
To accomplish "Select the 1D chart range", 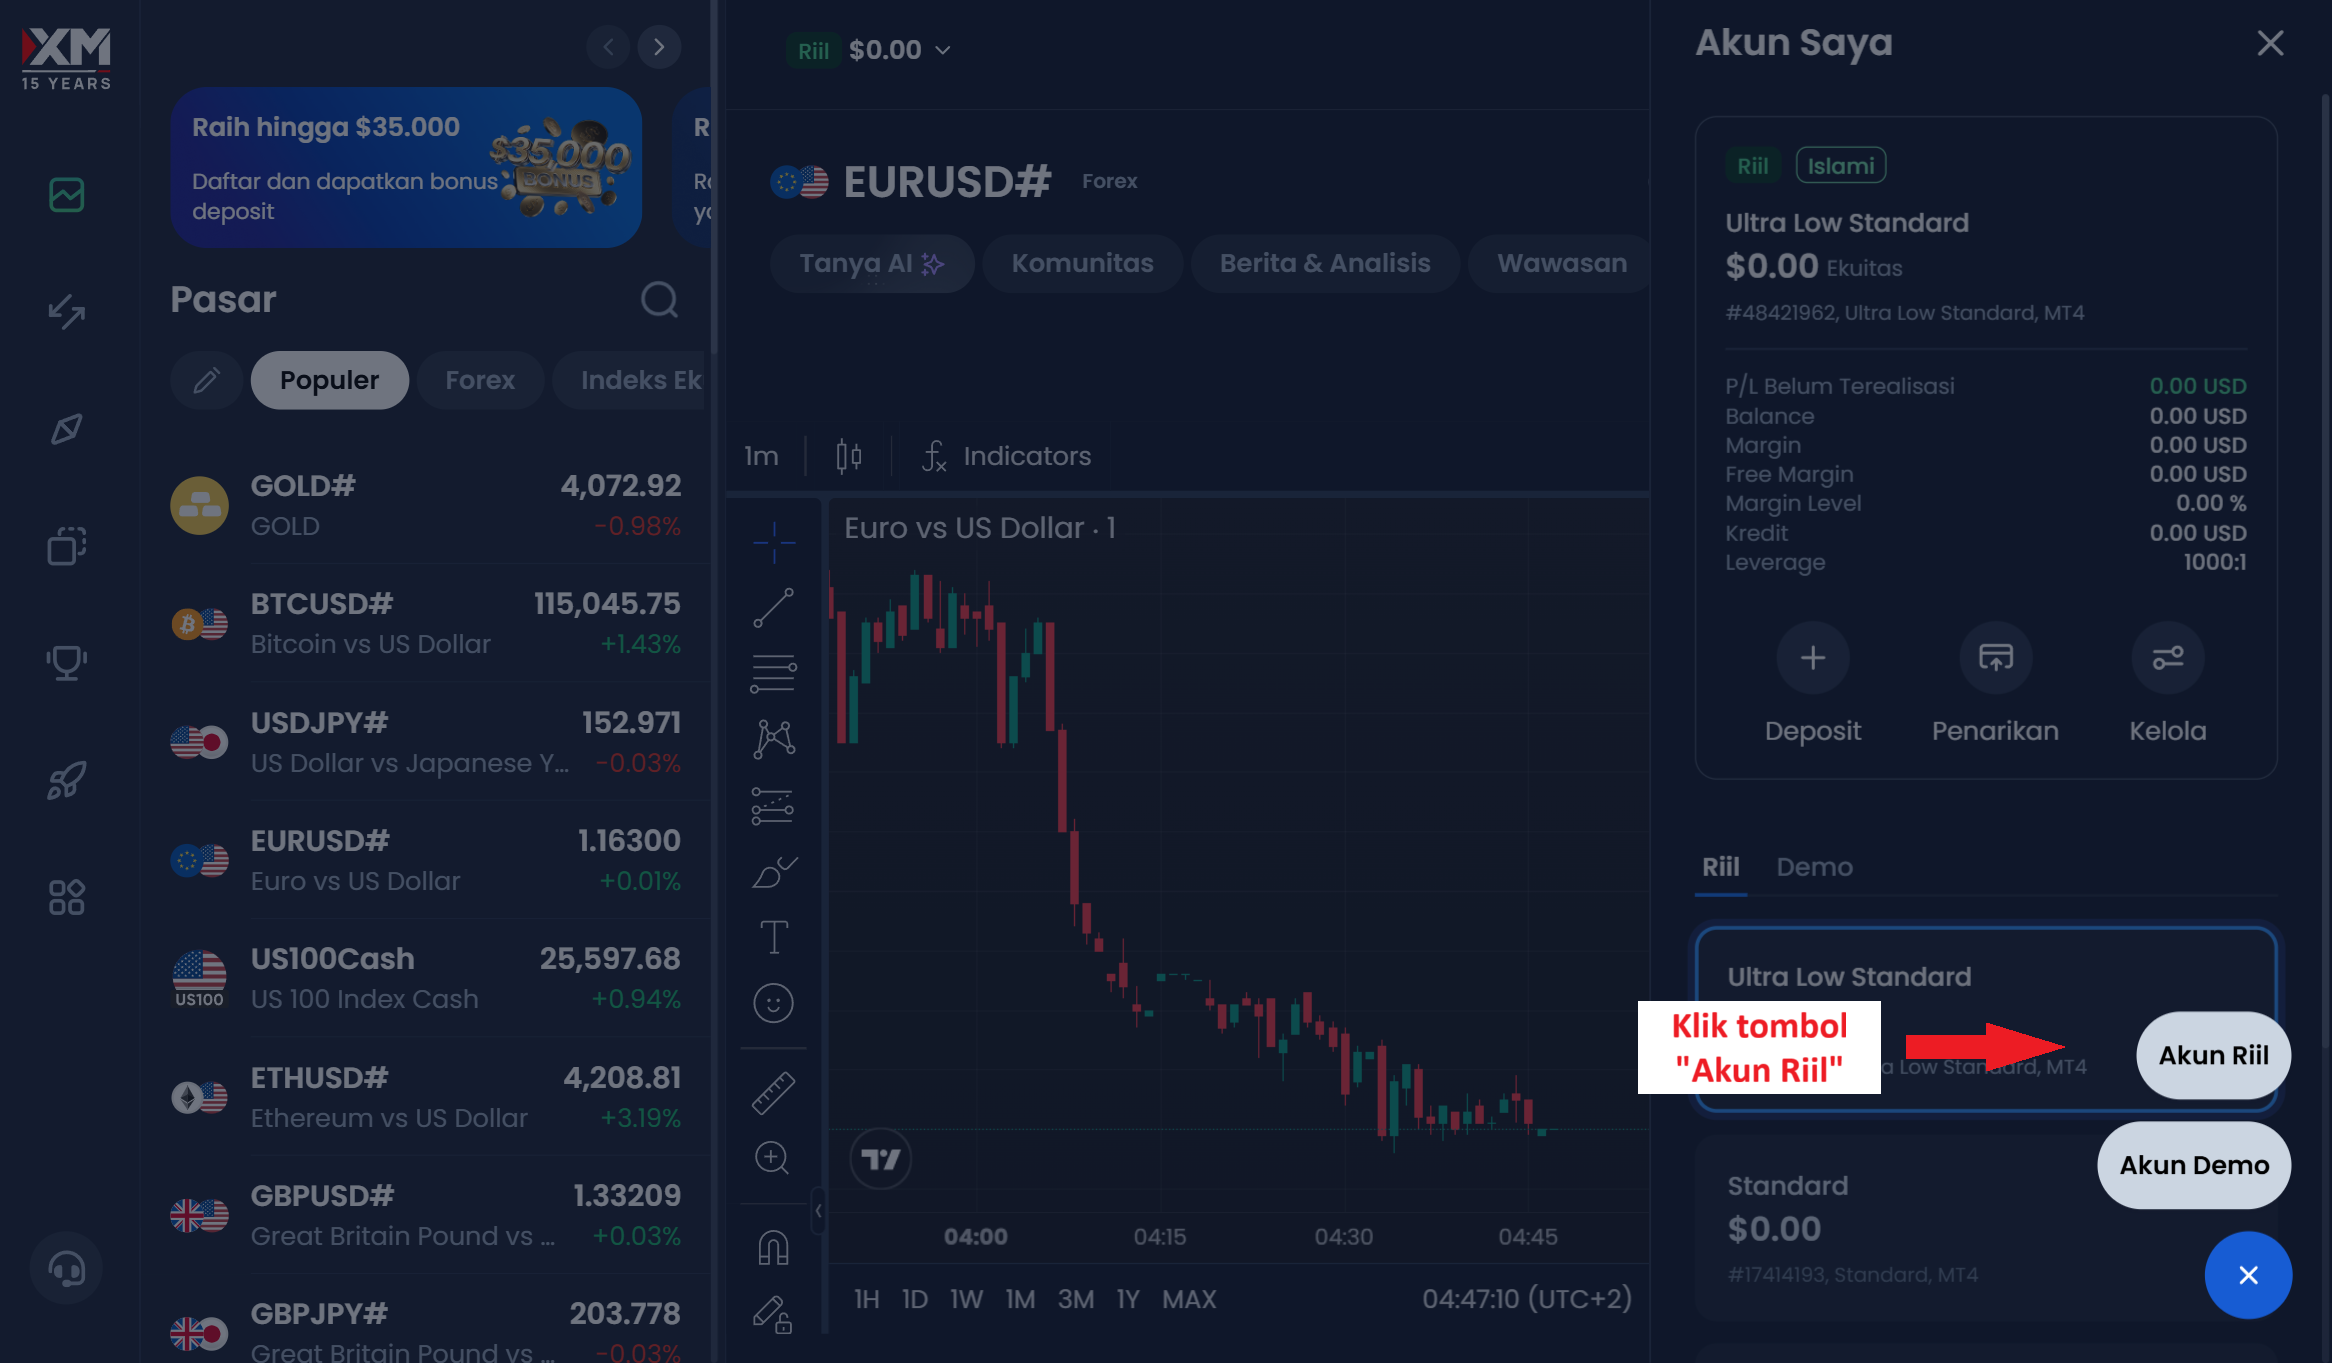I will [914, 1299].
